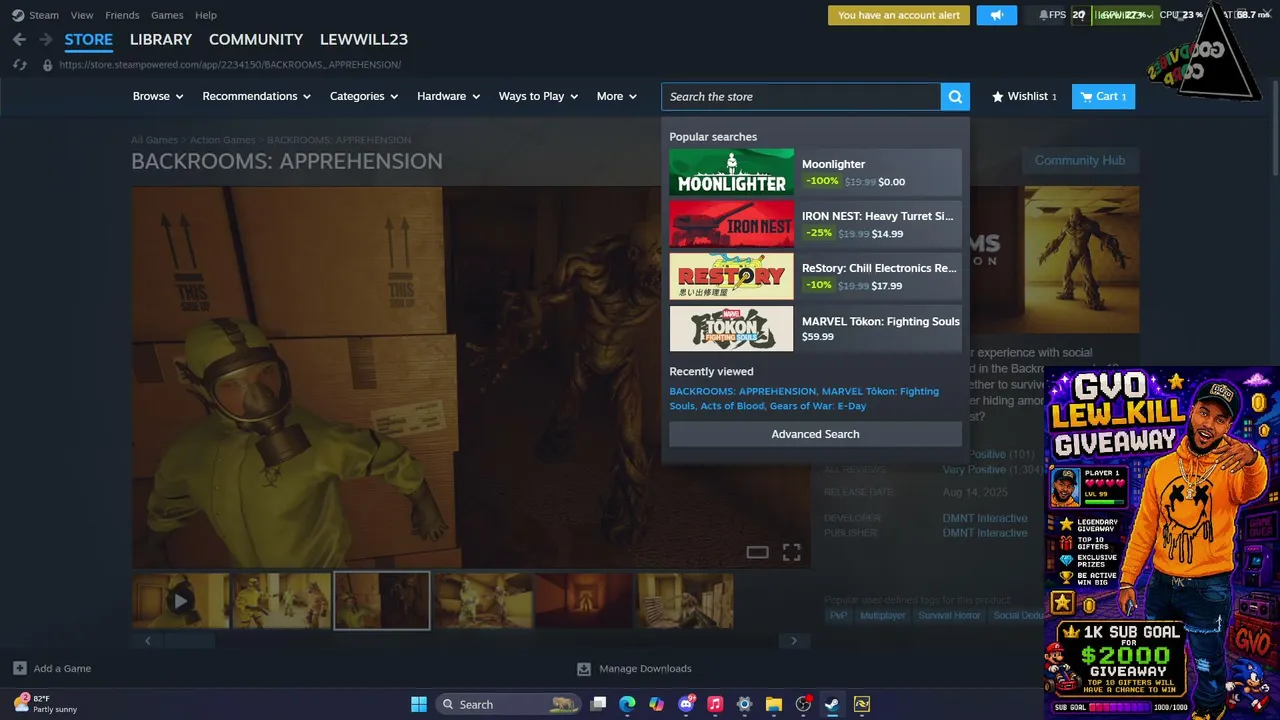Click the Add a Game plus icon

pos(20,668)
